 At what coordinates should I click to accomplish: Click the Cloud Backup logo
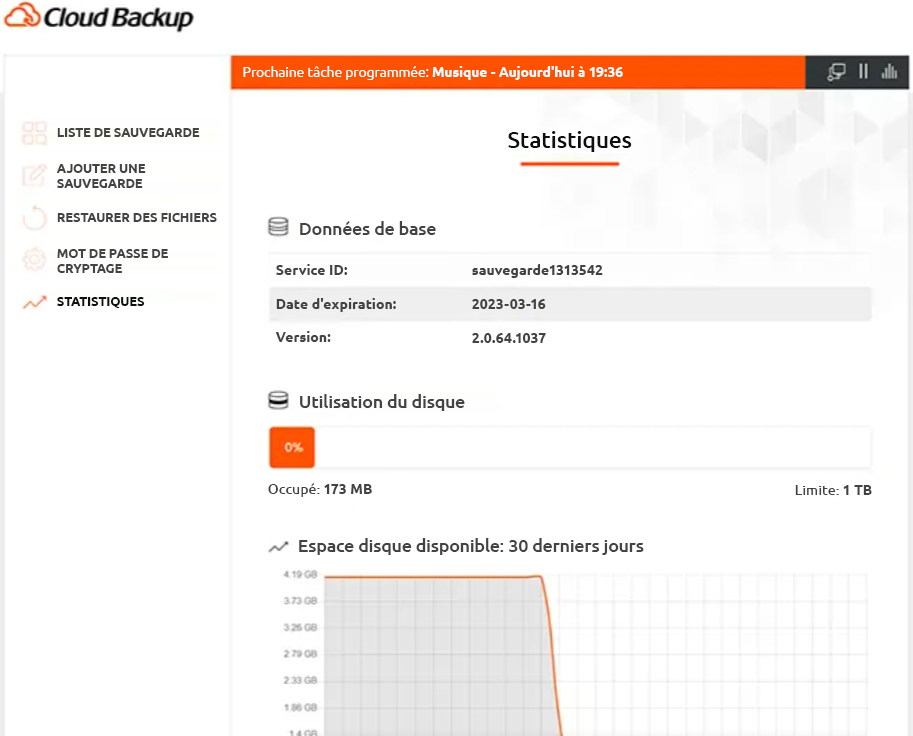coord(100,18)
